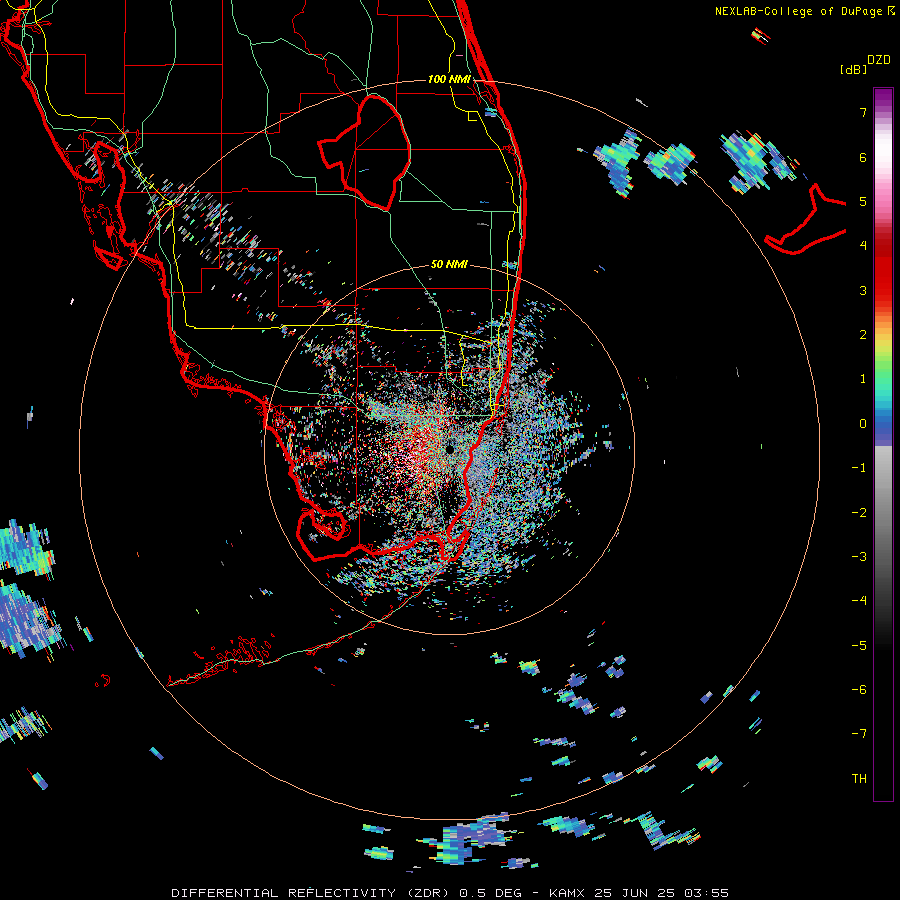Viewport: 900px width, 900px height.
Task: Click the 7 value on the color scale
Action: coord(863,112)
